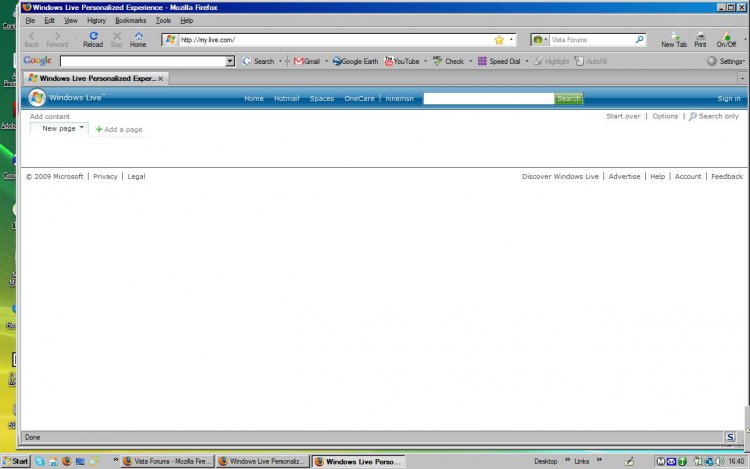Open the Help menu
Viewport: 750px width, 469px height.
point(187,21)
